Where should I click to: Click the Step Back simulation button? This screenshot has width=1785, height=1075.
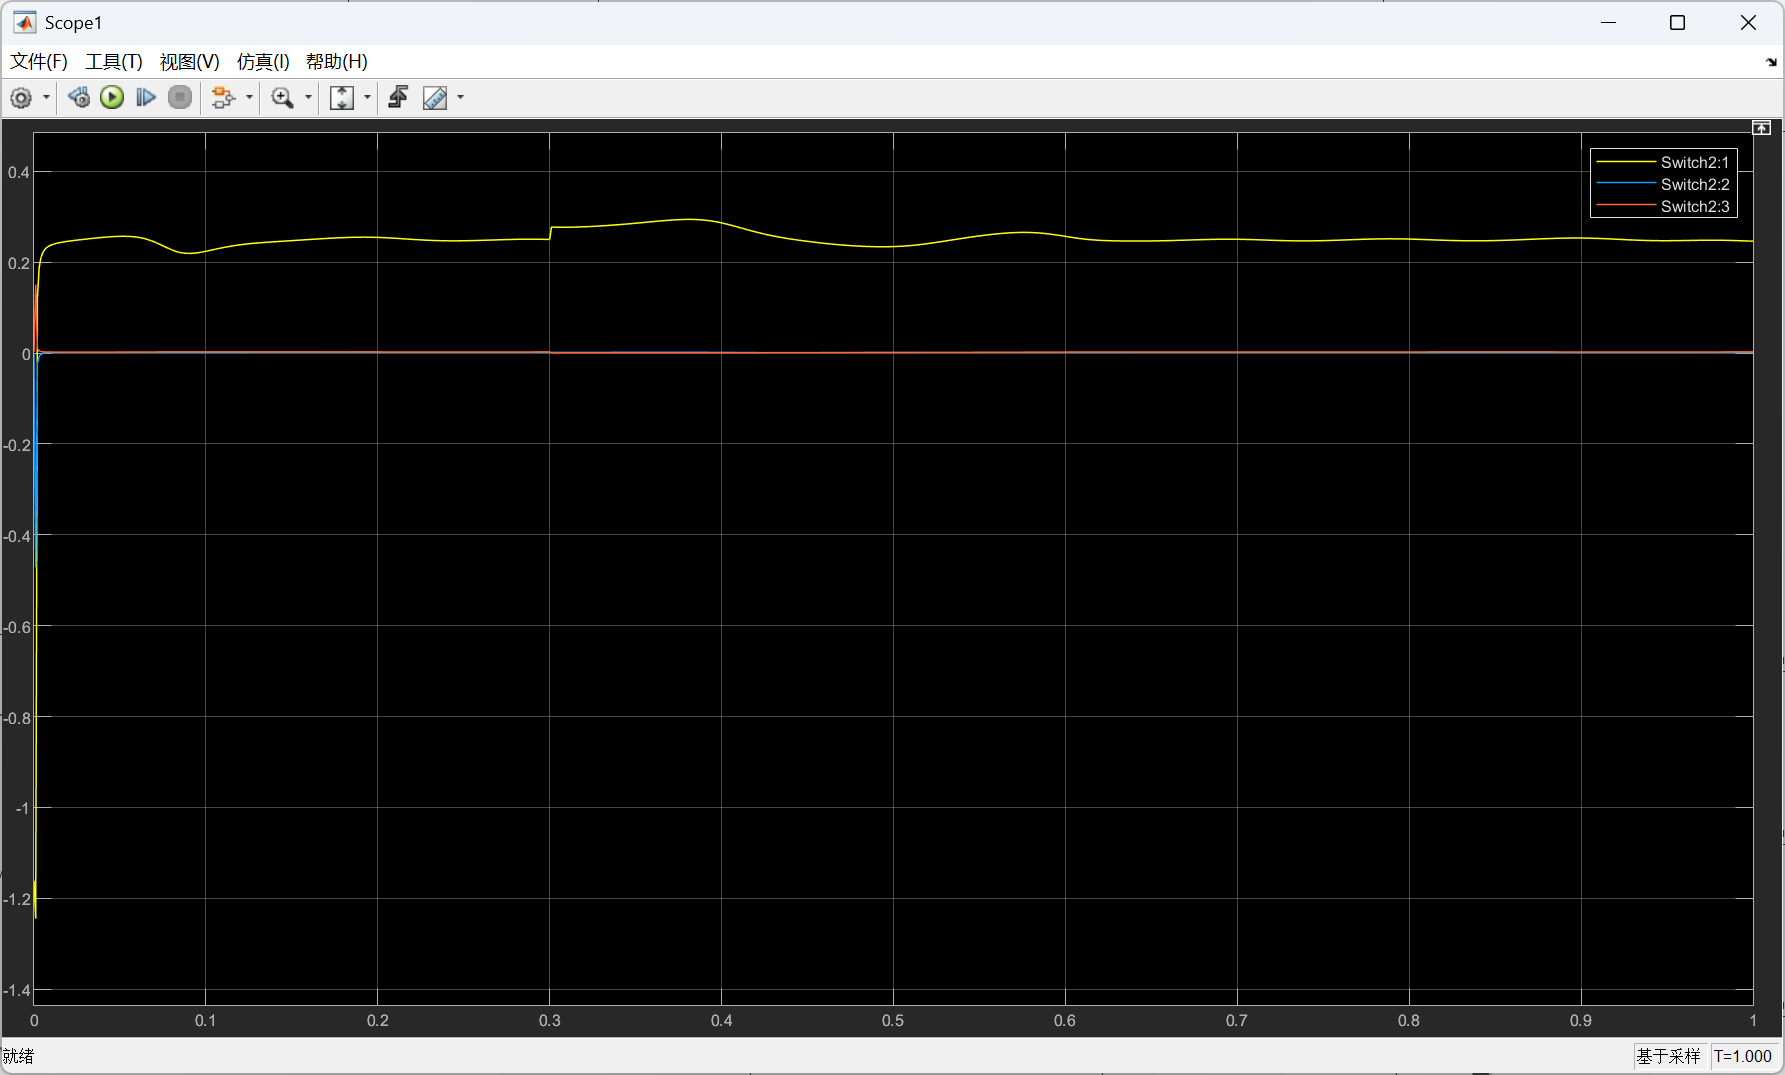coord(79,98)
